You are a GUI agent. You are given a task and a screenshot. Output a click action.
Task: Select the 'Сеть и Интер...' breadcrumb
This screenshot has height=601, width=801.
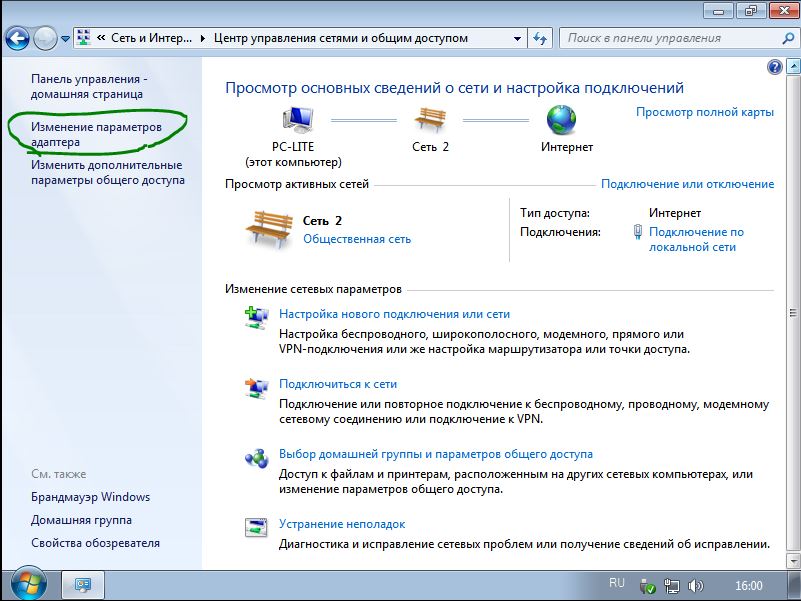click(x=151, y=38)
